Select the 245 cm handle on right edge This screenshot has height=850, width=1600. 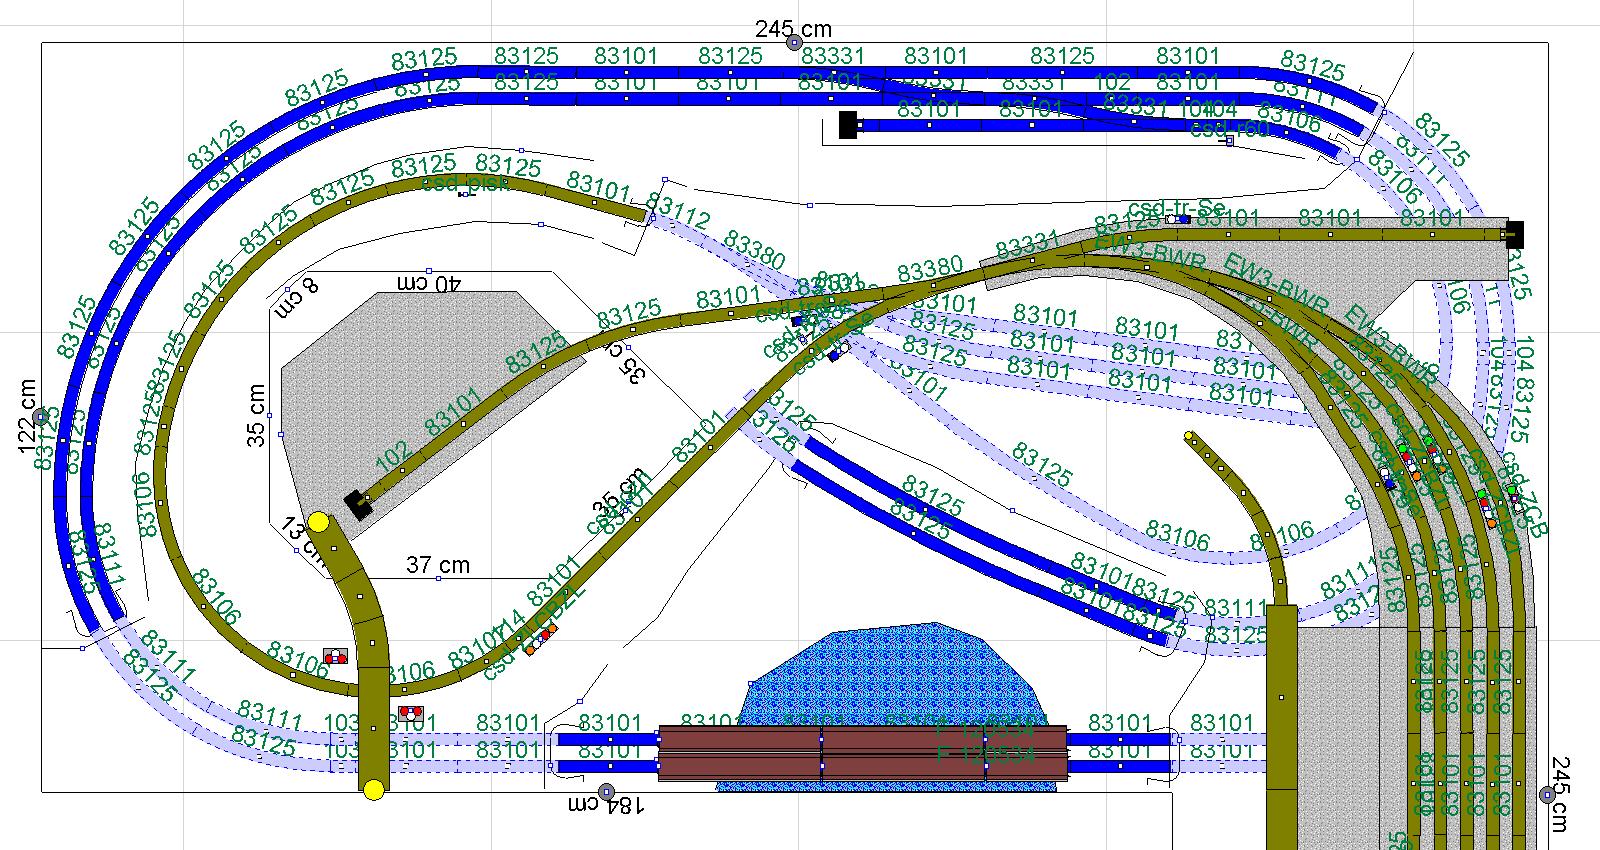[x=1548, y=794]
